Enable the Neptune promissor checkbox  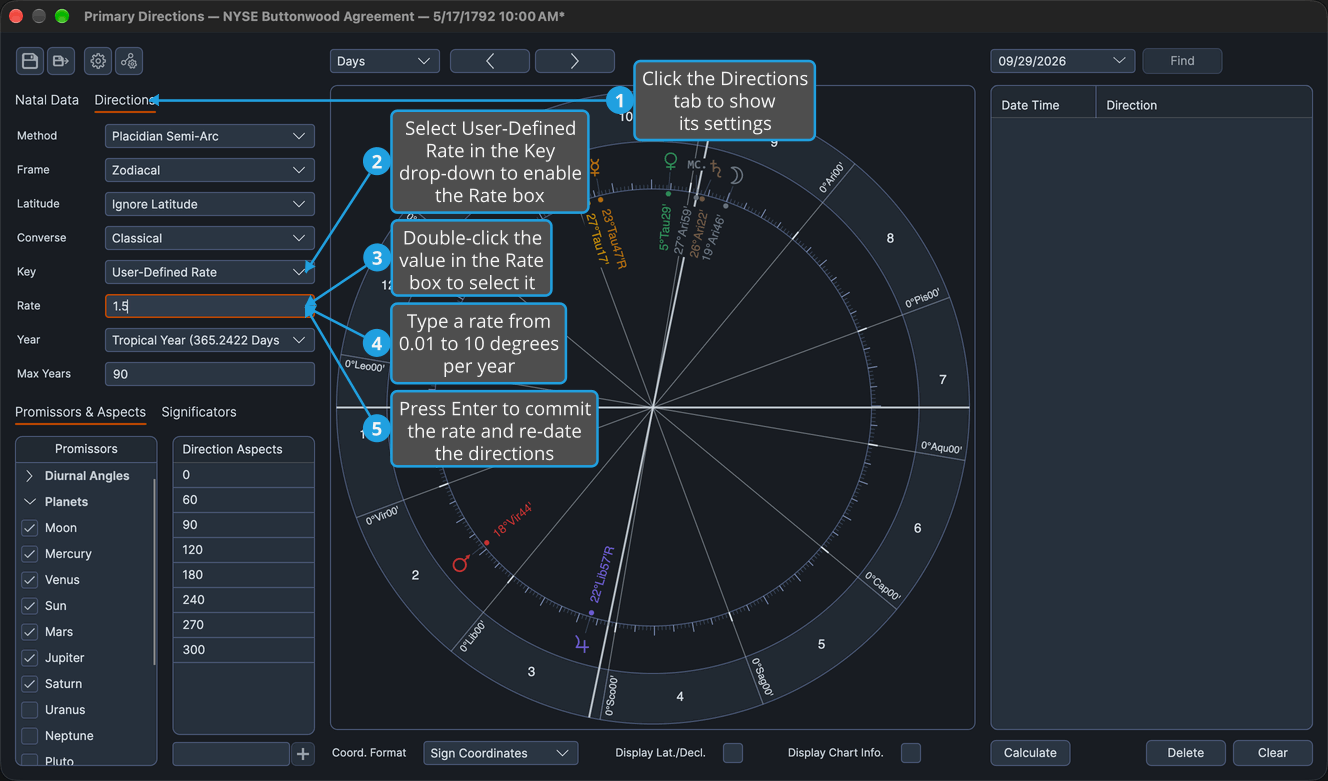pos(30,736)
